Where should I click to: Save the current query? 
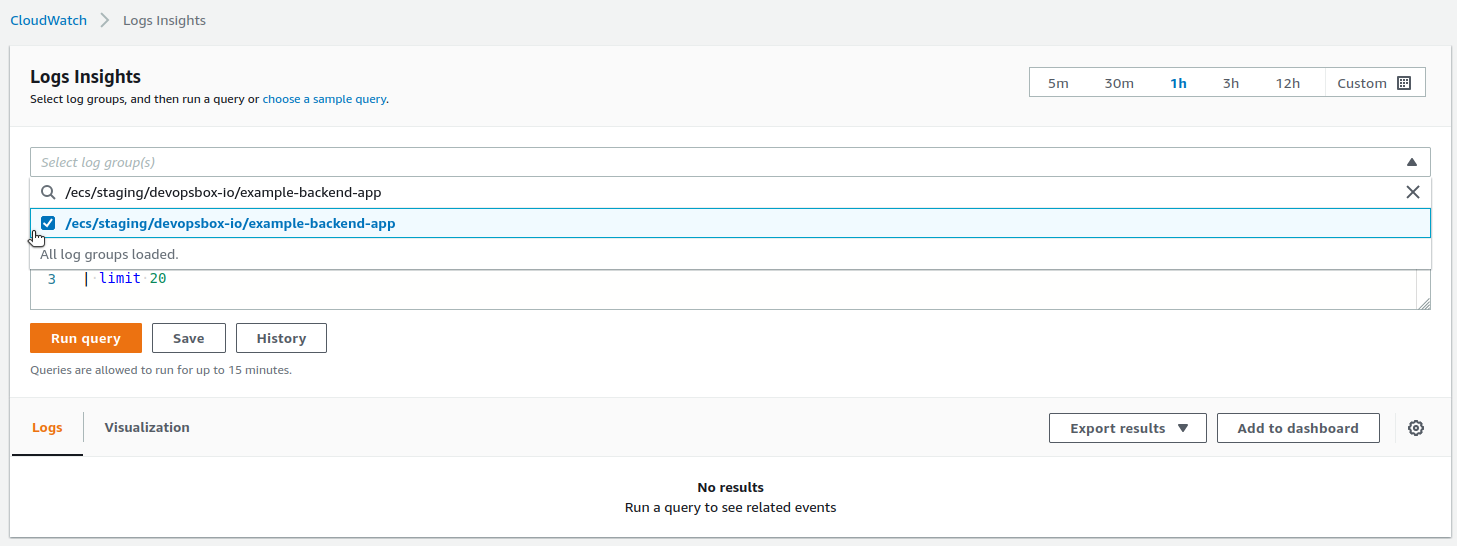[189, 338]
